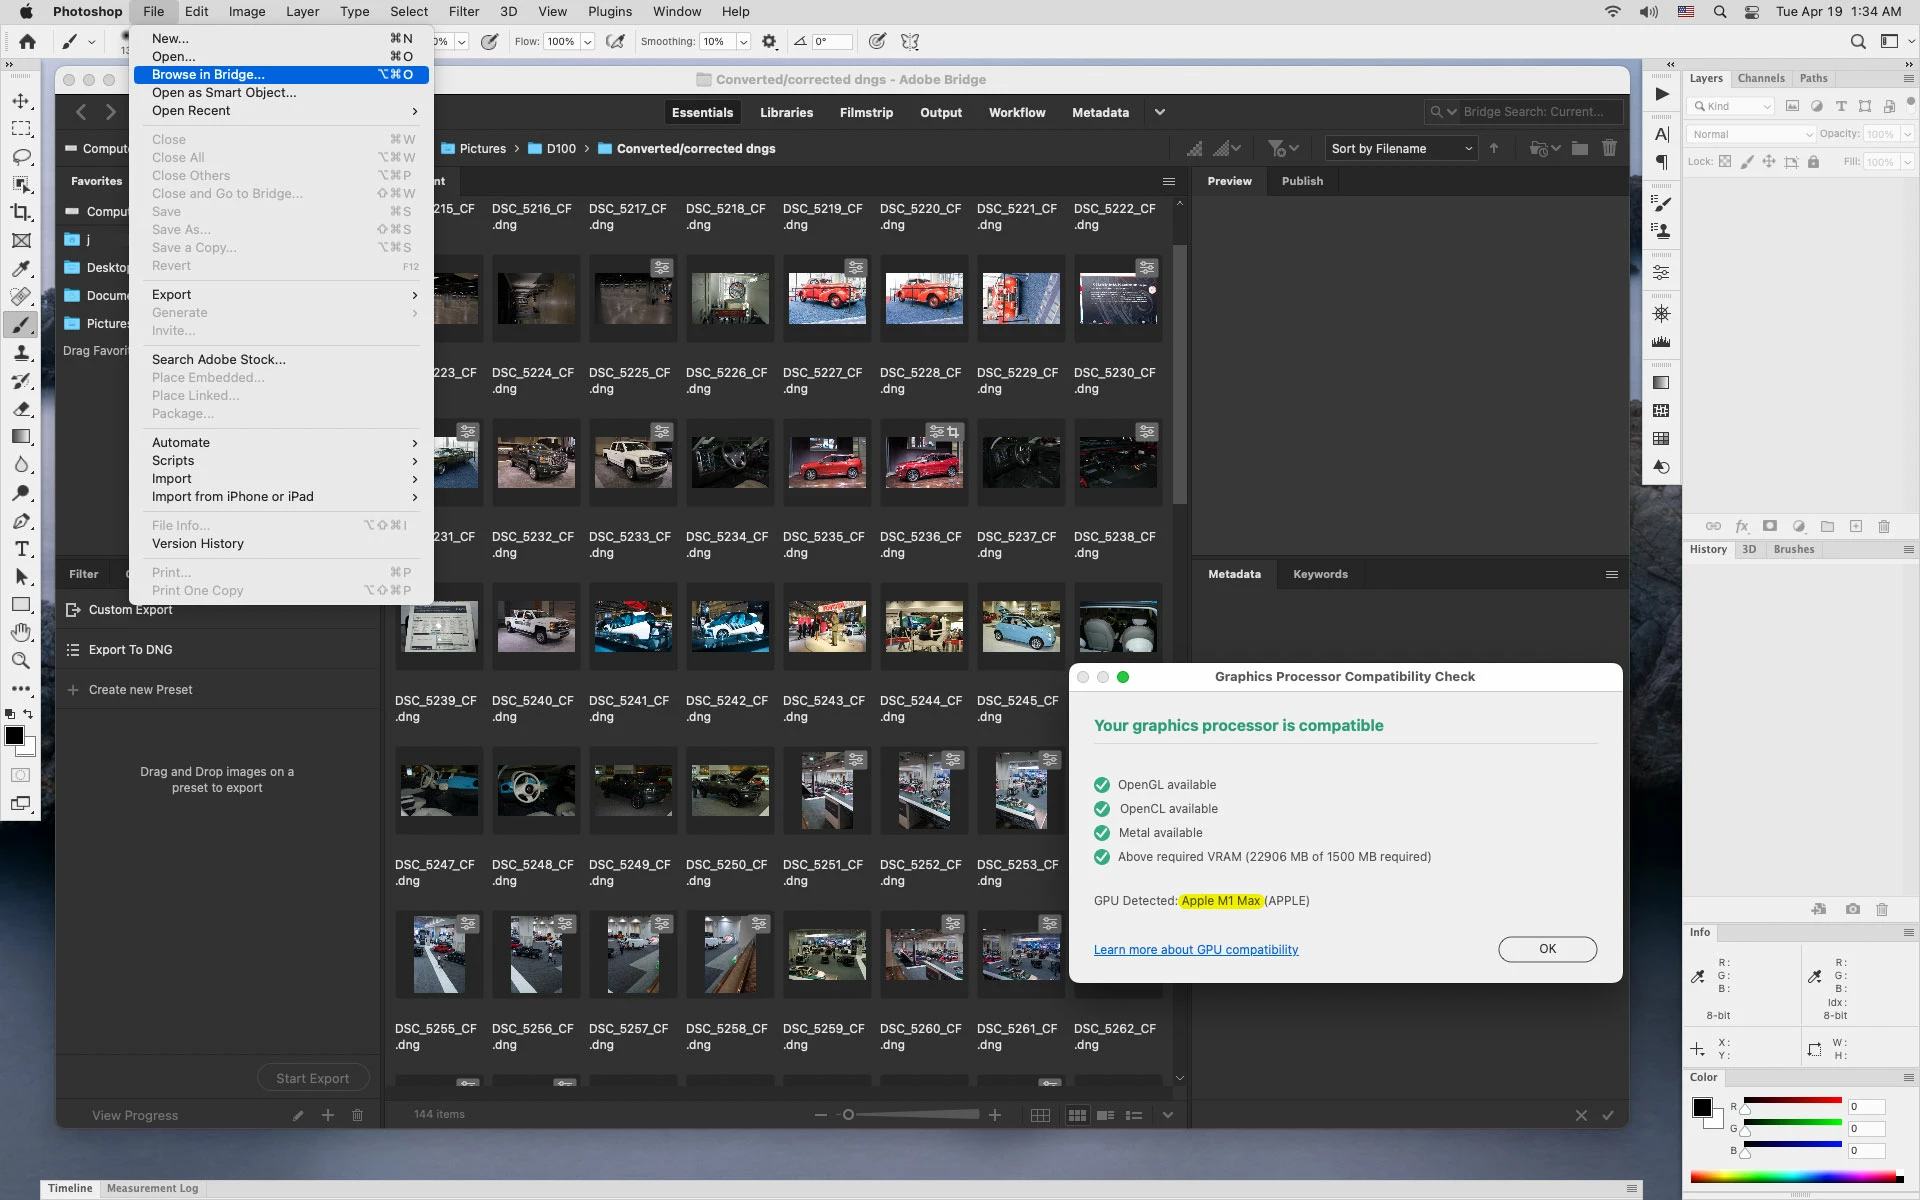
Task: Select the Move tool
Action: pyautogui.click(x=21, y=101)
